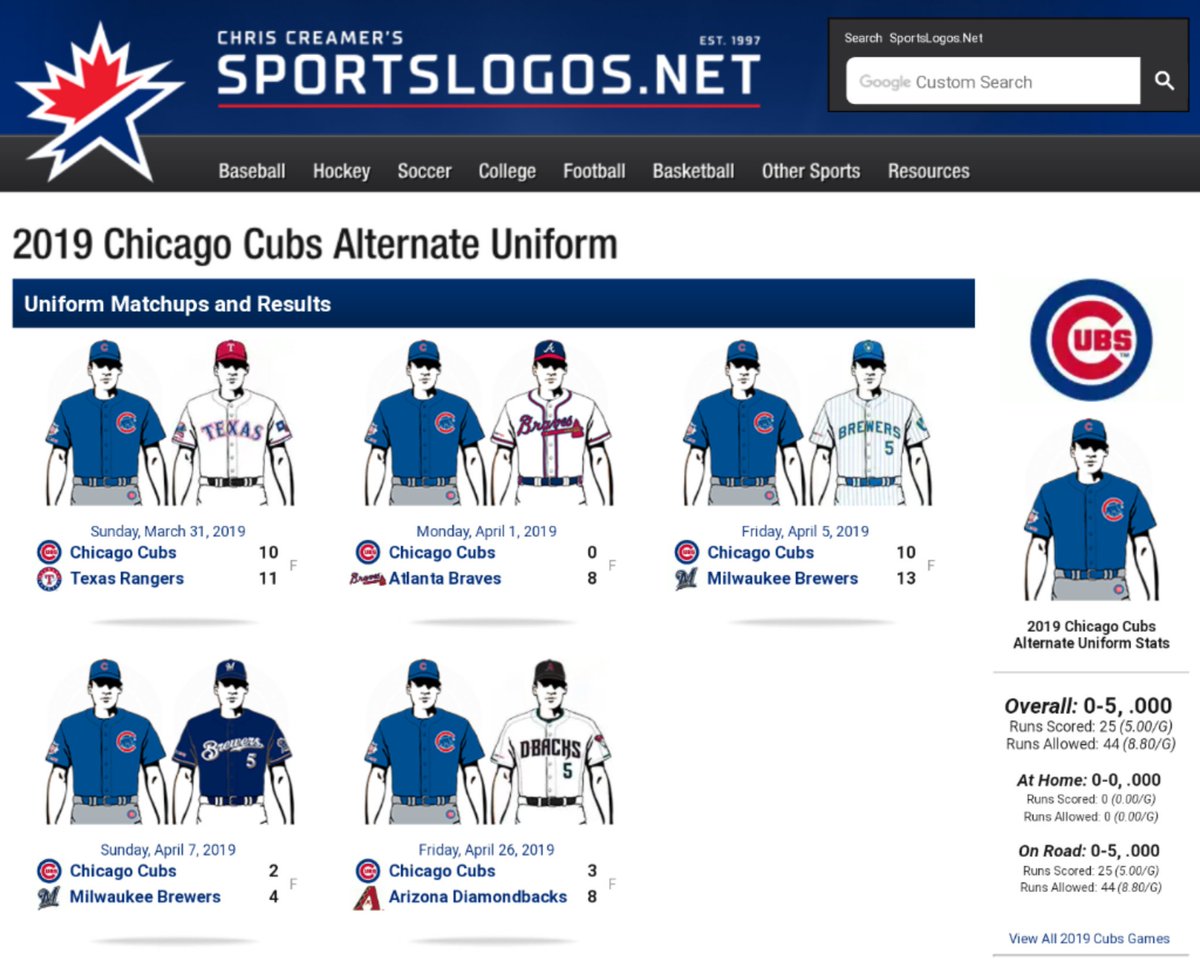Open the Resources menu
Viewport: 1200px width, 969px height.
point(928,171)
